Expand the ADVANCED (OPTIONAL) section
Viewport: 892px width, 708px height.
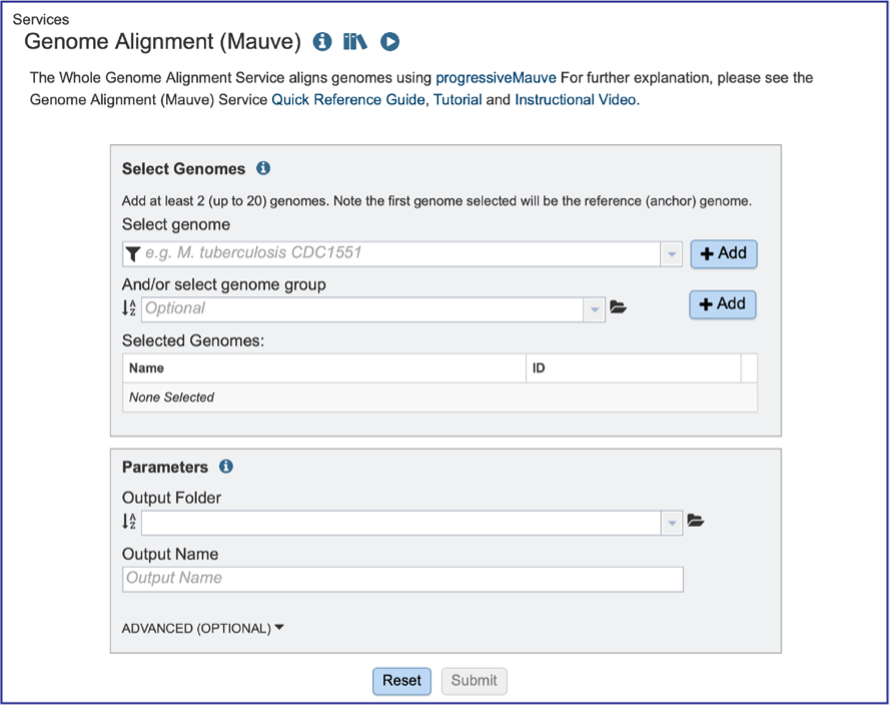click(203, 628)
